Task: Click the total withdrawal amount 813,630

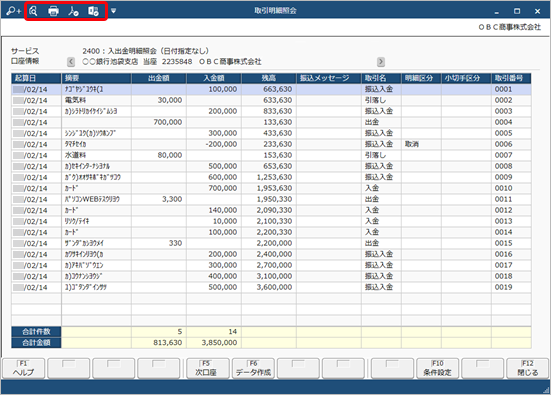Action: click(x=159, y=343)
